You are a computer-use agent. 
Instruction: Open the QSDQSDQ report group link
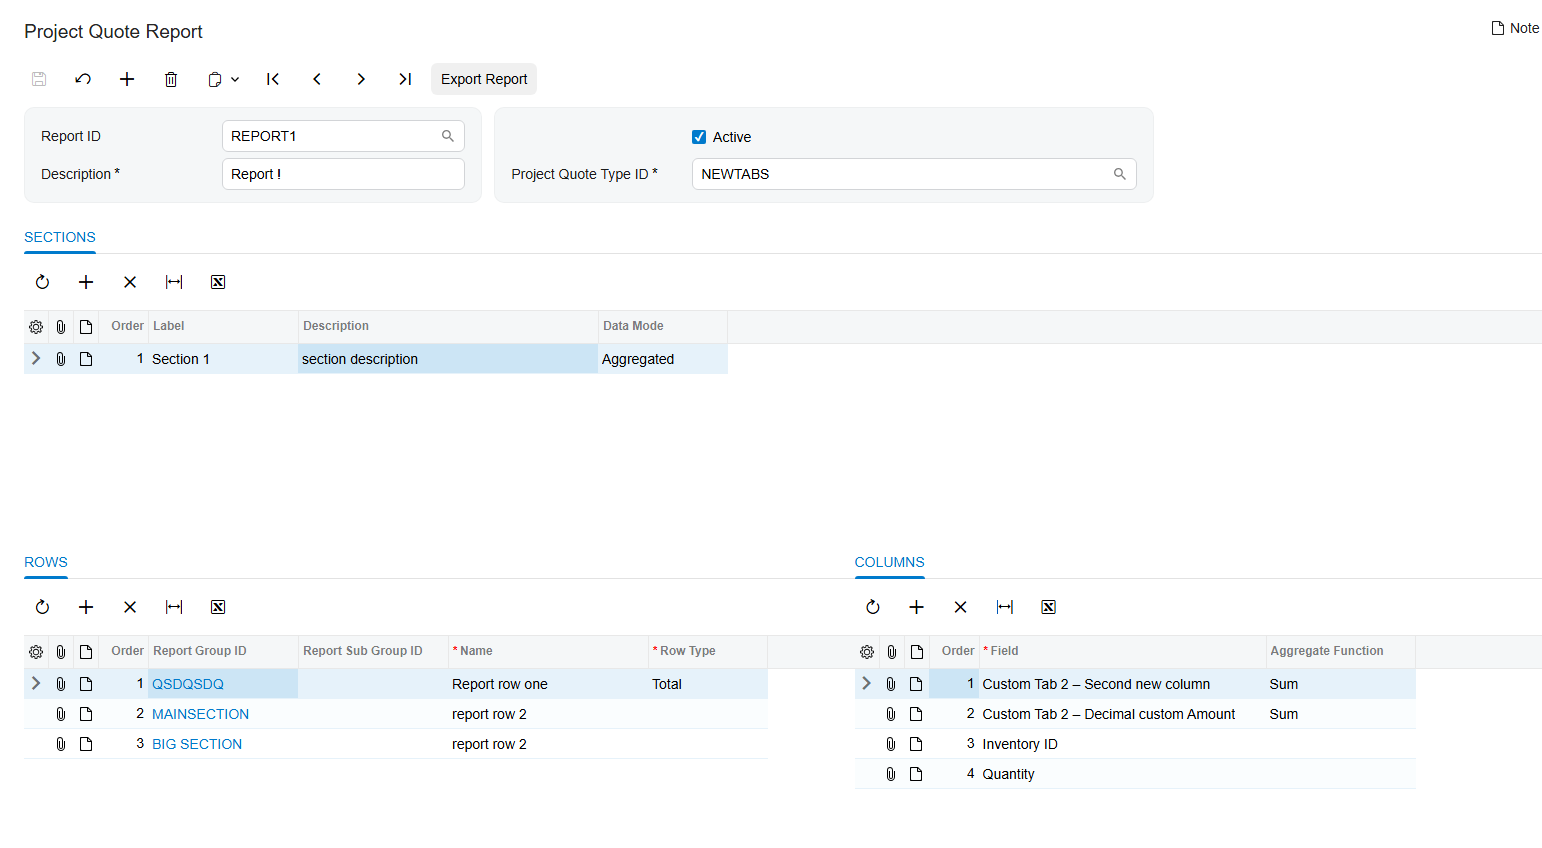[188, 684]
